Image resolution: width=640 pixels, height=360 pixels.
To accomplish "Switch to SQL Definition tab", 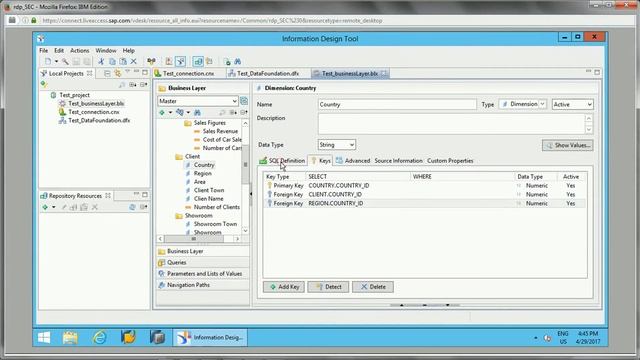I will 282,161.
